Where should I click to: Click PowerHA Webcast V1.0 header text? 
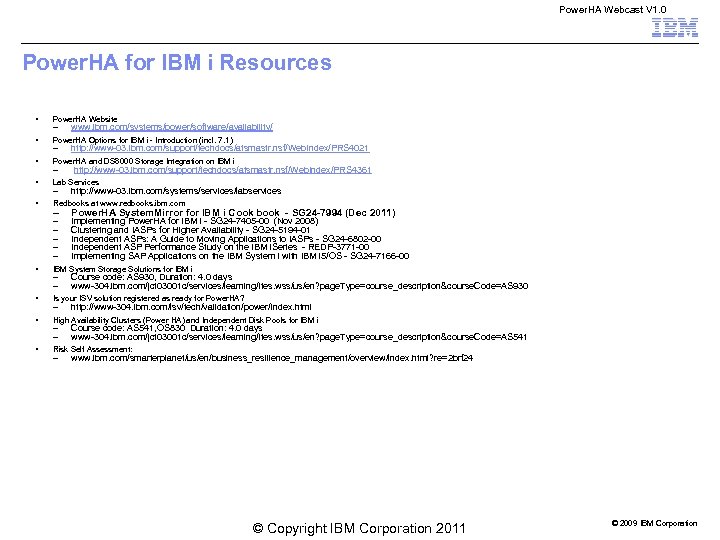[x=613, y=10]
